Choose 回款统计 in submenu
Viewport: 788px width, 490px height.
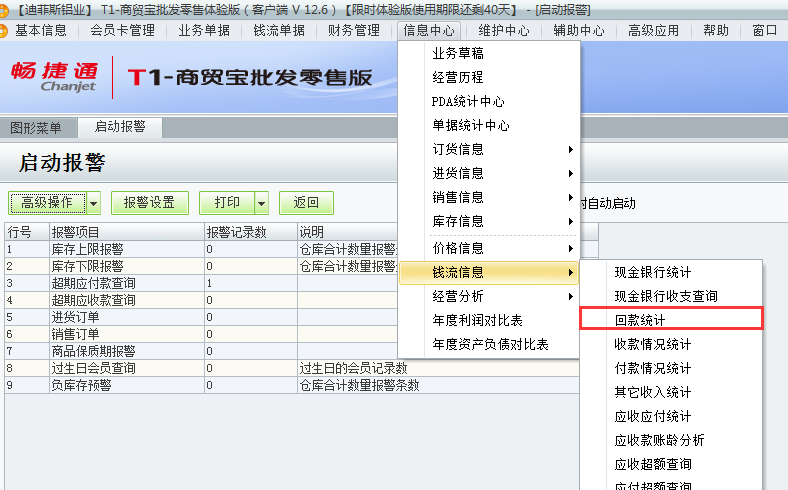671,319
